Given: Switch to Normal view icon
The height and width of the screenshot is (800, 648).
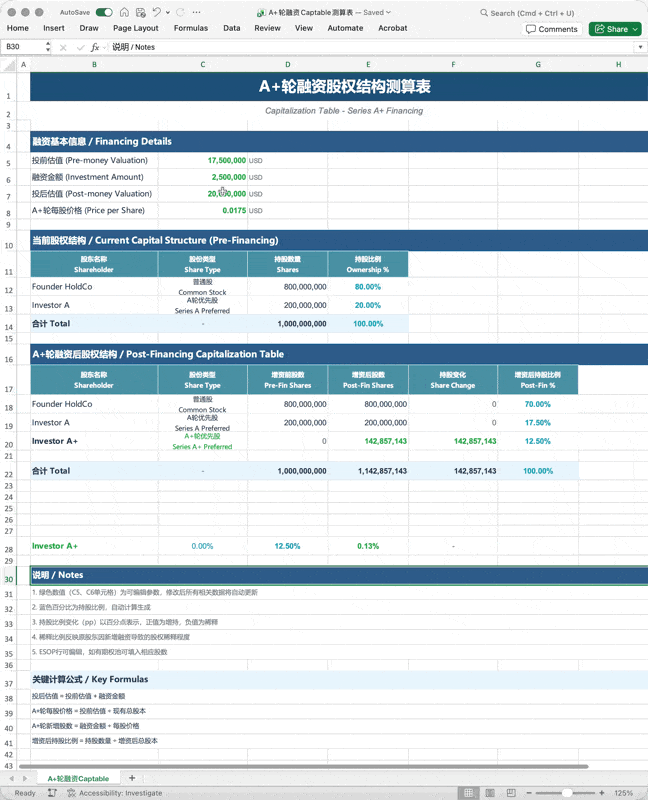Looking at the screenshot, I should (x=468, y=793).
